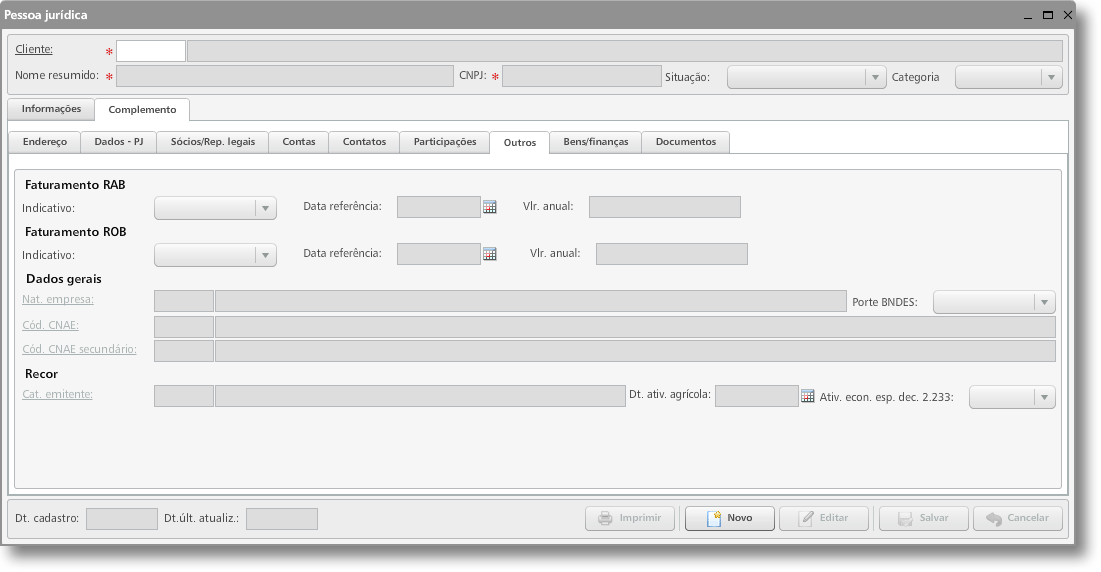The image size is (1101, 572).
Task: Click the Cat. emitente code field
Action: 184,396
